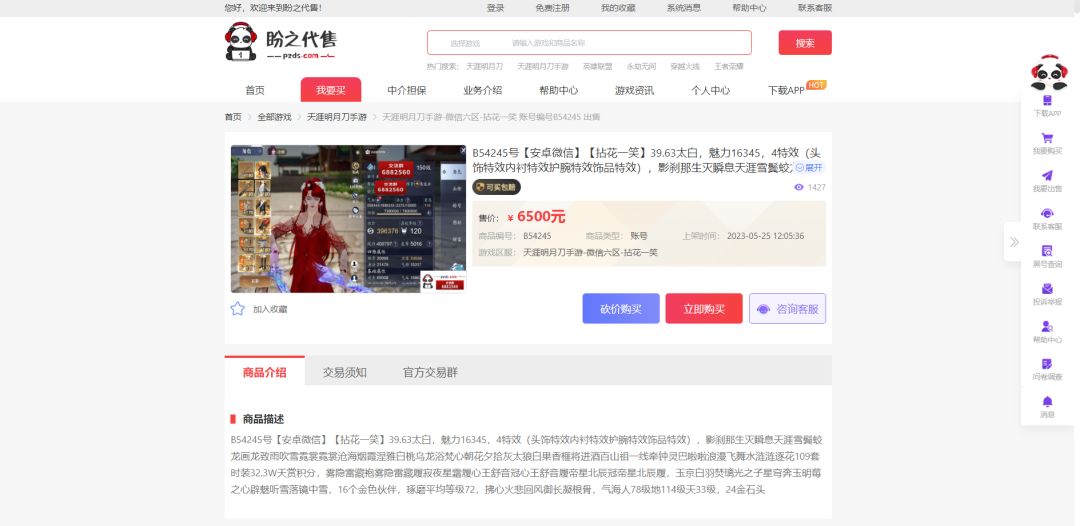Click hot search 英雄联盟
Viewport: 1080px width, 526px height.
[598, 67]
